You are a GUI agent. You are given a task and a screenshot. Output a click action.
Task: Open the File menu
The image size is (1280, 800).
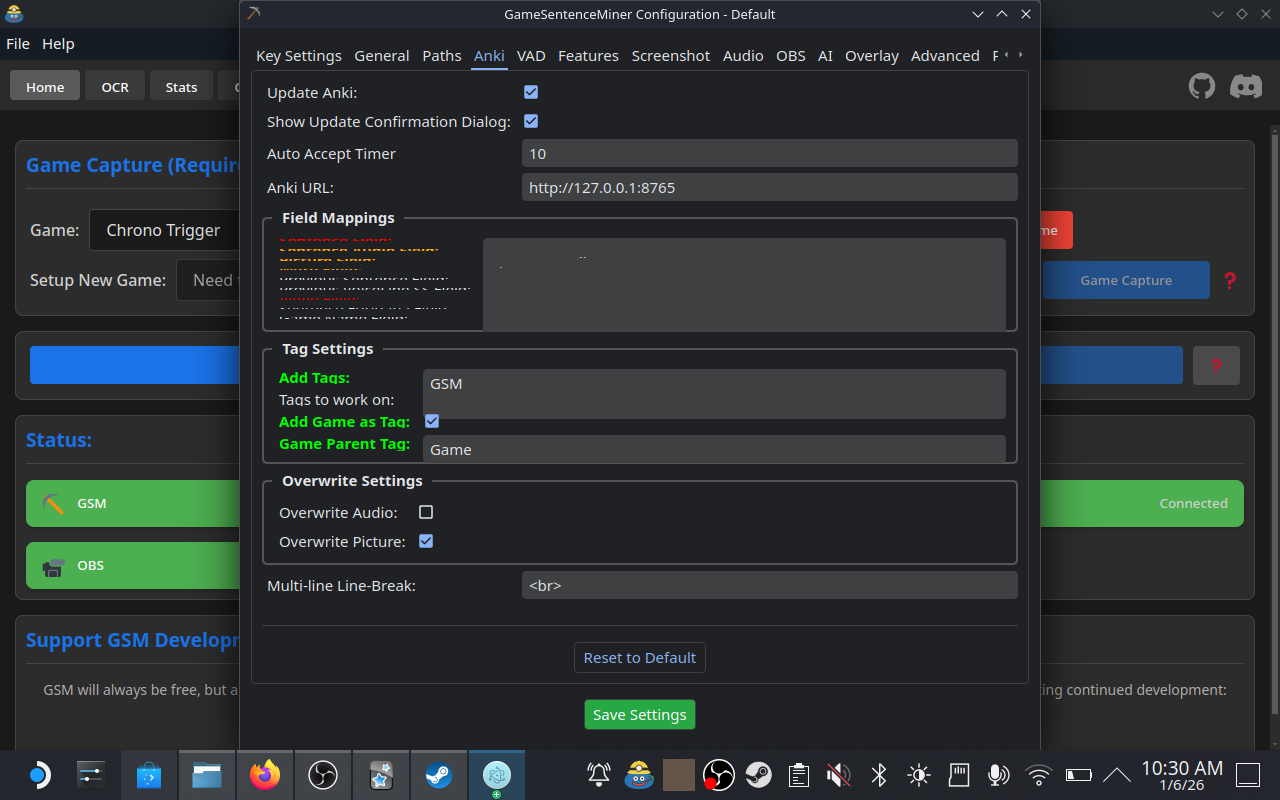(18, 43)
